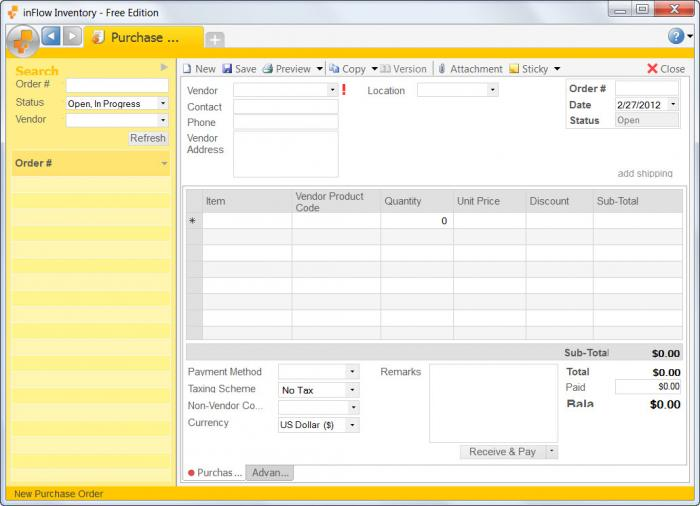
Task: Open help via the question mark icon
Action: tap(676, 36)
